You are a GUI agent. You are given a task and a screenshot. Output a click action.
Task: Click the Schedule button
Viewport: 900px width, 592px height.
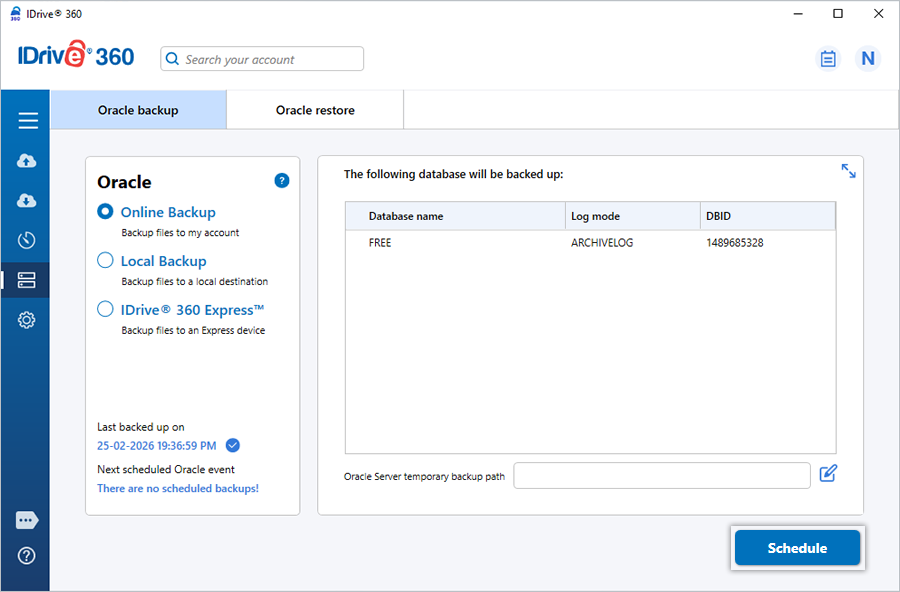(797, 548)
